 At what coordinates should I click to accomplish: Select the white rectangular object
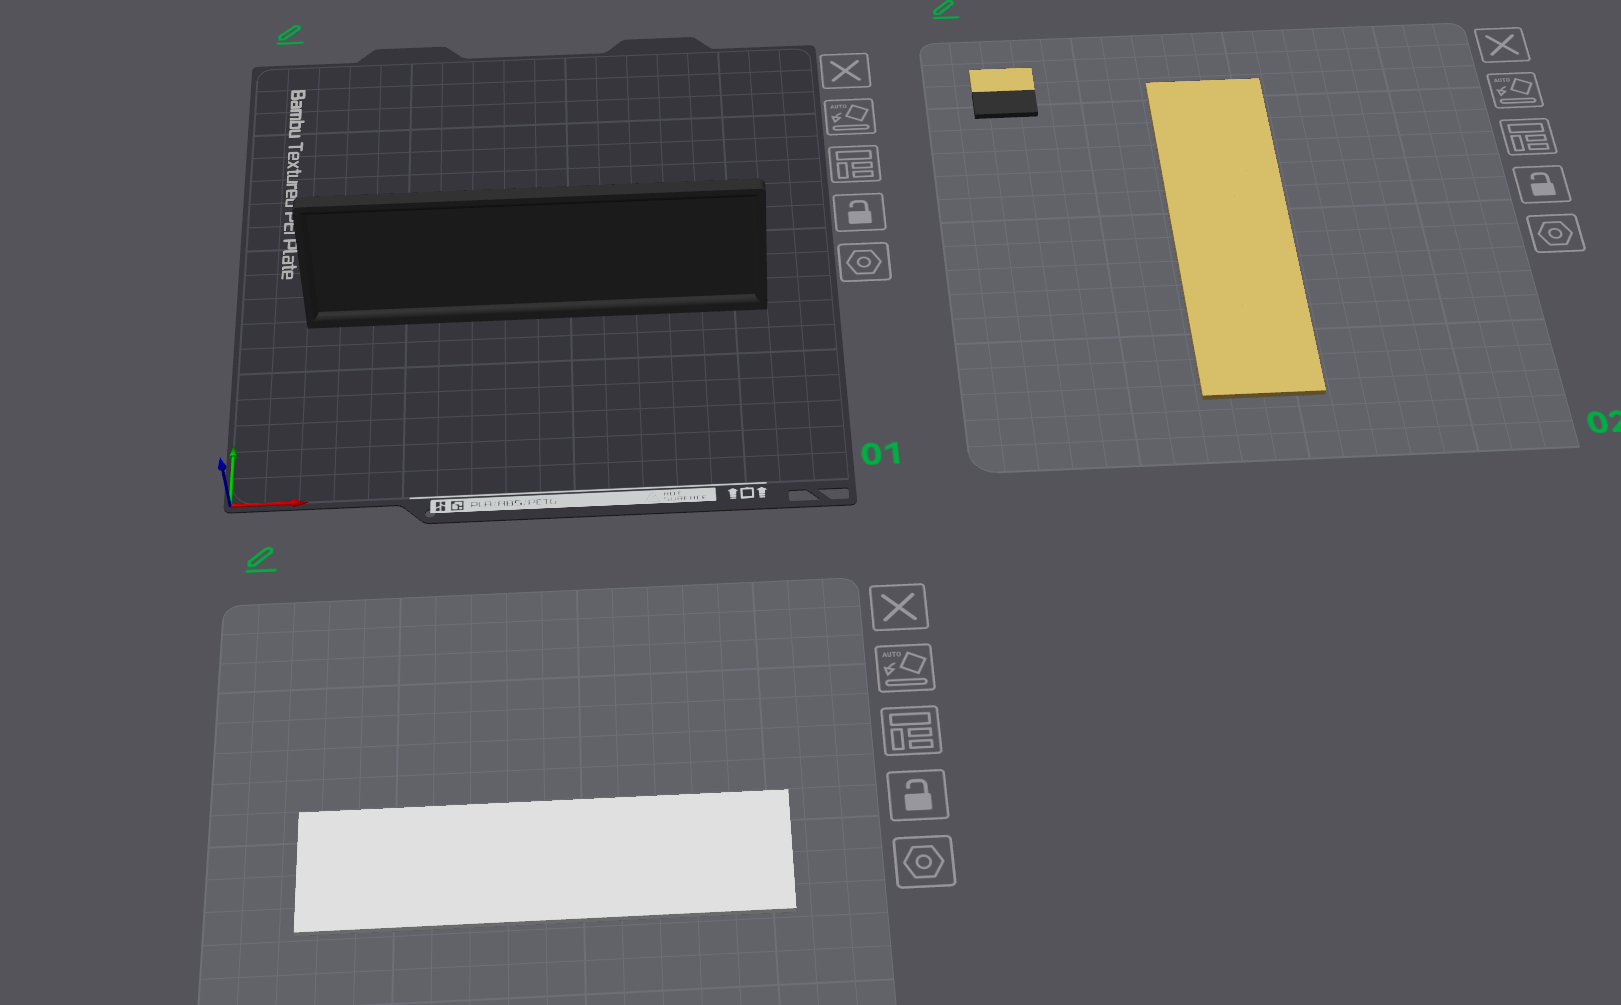545,861
